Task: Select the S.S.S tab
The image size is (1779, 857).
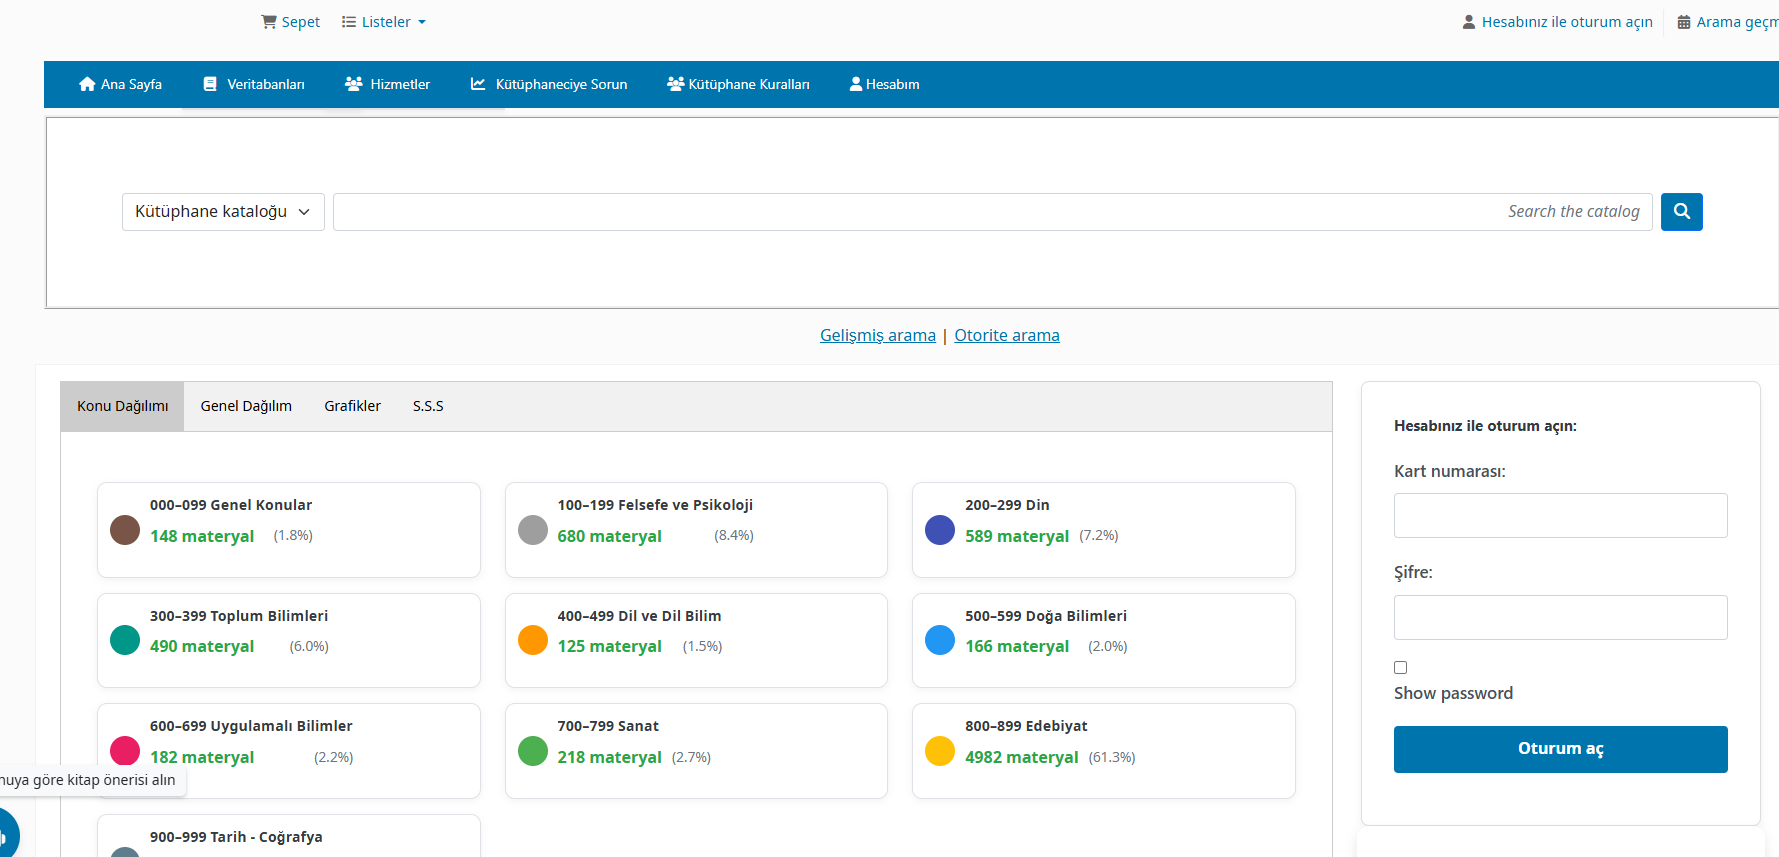Action: (428, 406)
